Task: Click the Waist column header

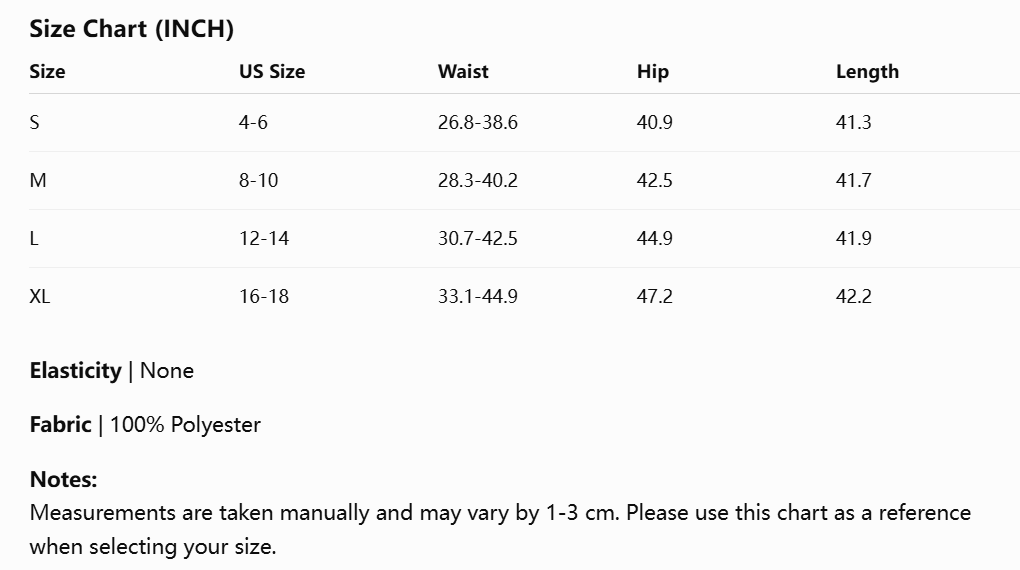Action: click(463, 71)
